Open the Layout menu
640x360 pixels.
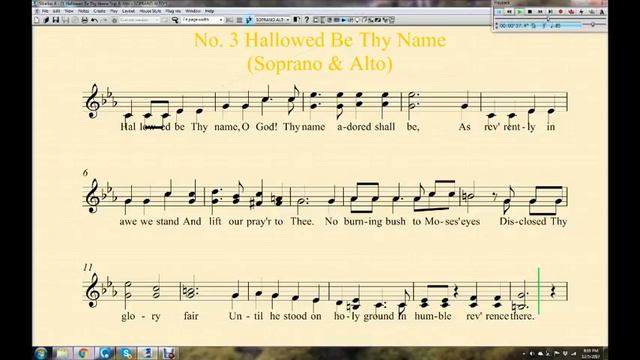pos(129,11)
